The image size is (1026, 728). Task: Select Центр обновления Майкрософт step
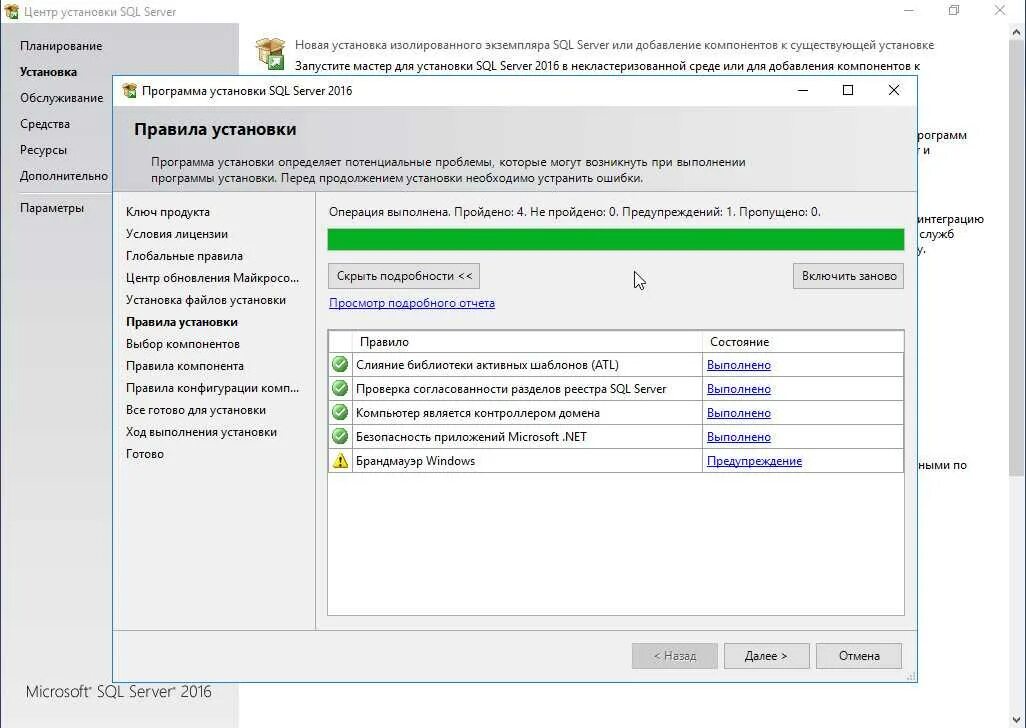coord(212,278)
